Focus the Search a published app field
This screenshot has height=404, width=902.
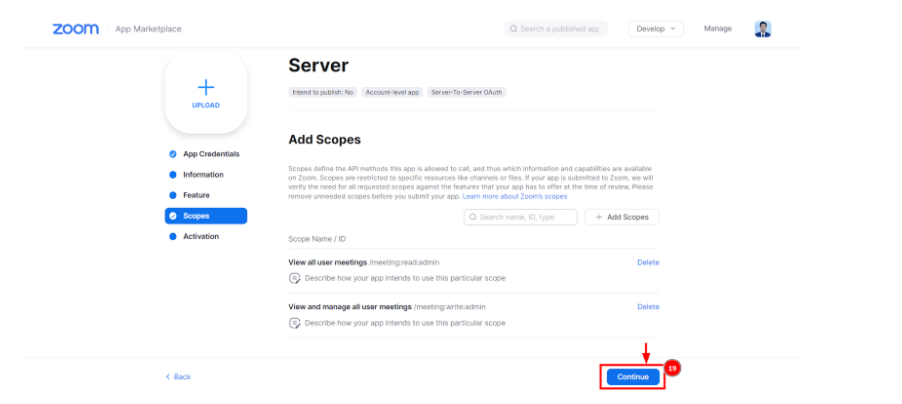[556, 29]
